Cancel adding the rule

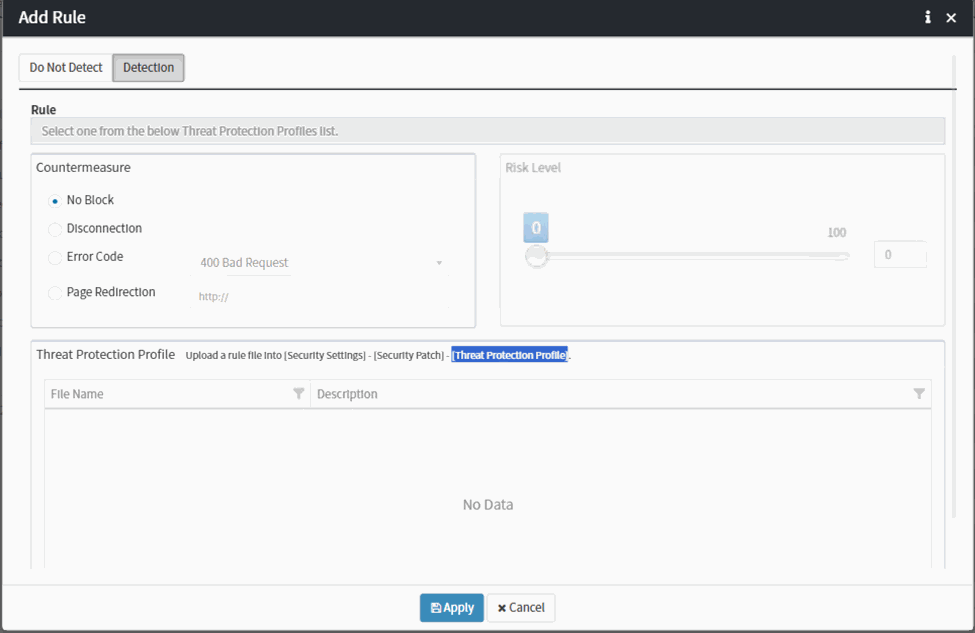click(x=521, y=608)
